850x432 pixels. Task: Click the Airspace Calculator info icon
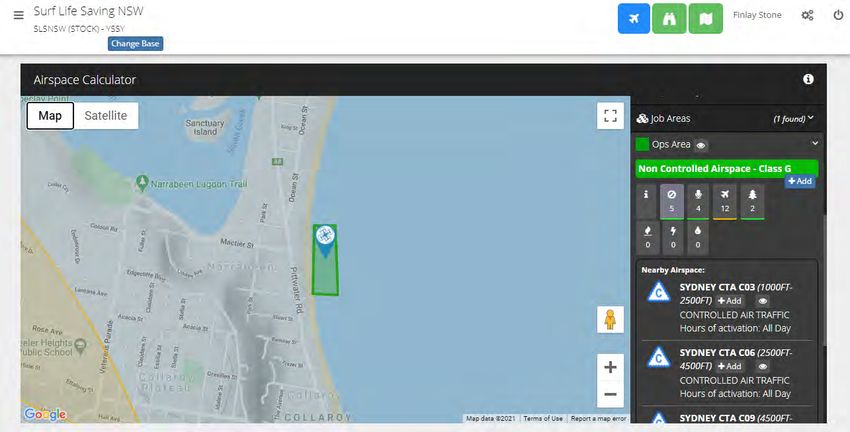click(x=808, y=79)
